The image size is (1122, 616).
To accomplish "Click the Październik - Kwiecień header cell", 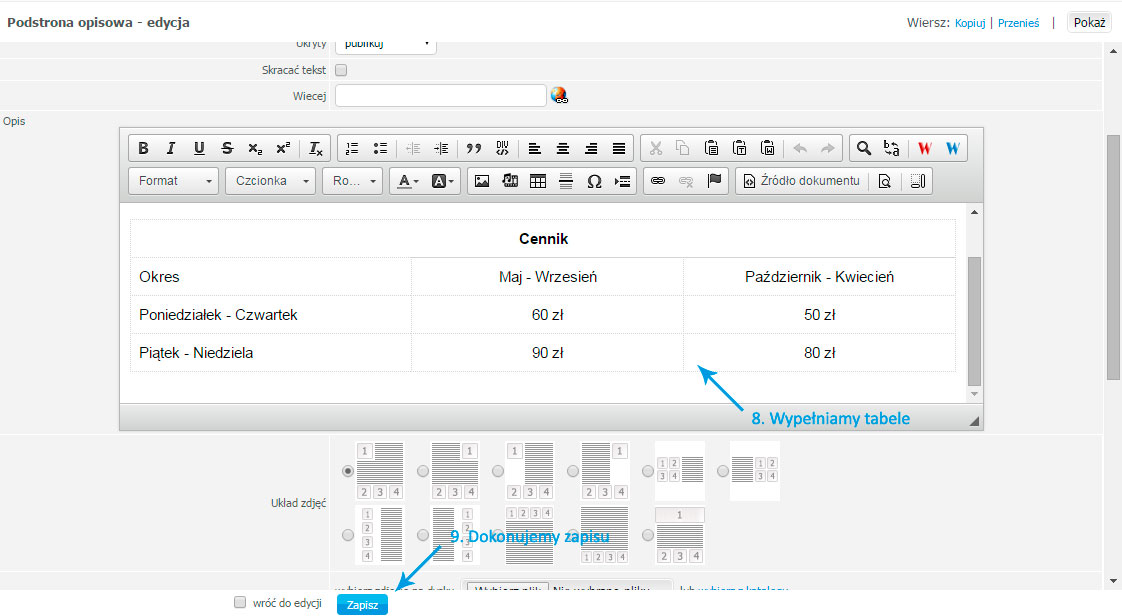I will pyautogui.click(x=819, y=277).
